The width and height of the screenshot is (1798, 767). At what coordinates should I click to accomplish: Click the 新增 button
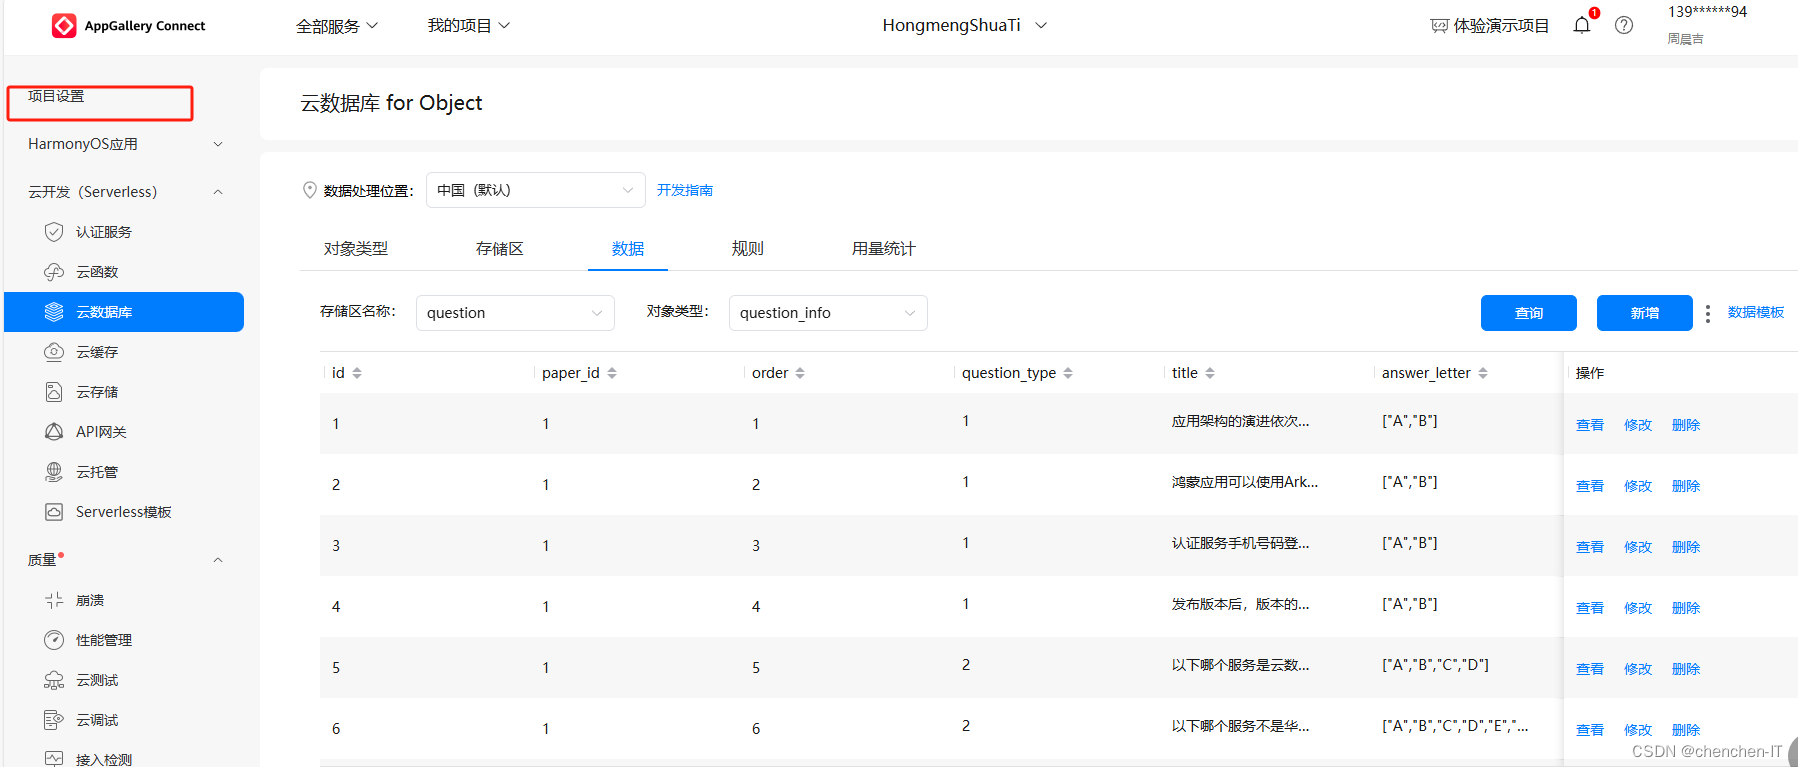(1645, 313)
